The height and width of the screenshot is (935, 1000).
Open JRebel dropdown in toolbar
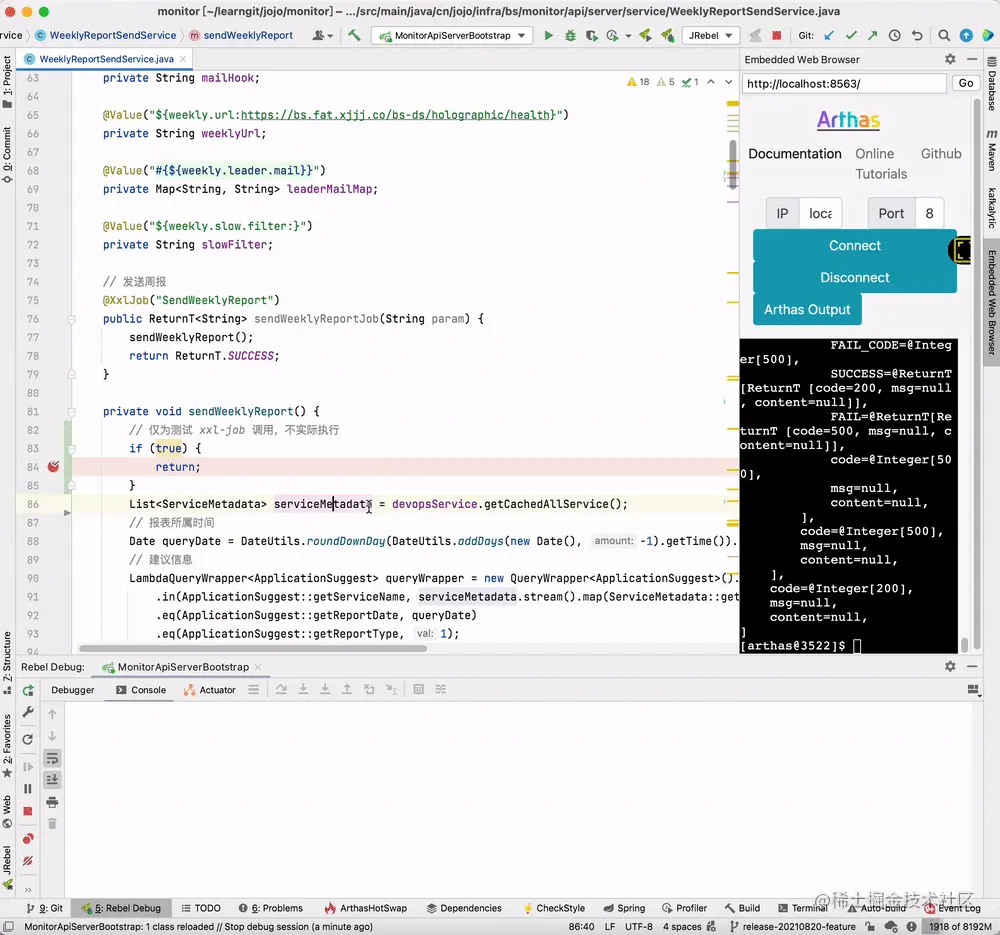pyautogui.click(x=710, y=36)
